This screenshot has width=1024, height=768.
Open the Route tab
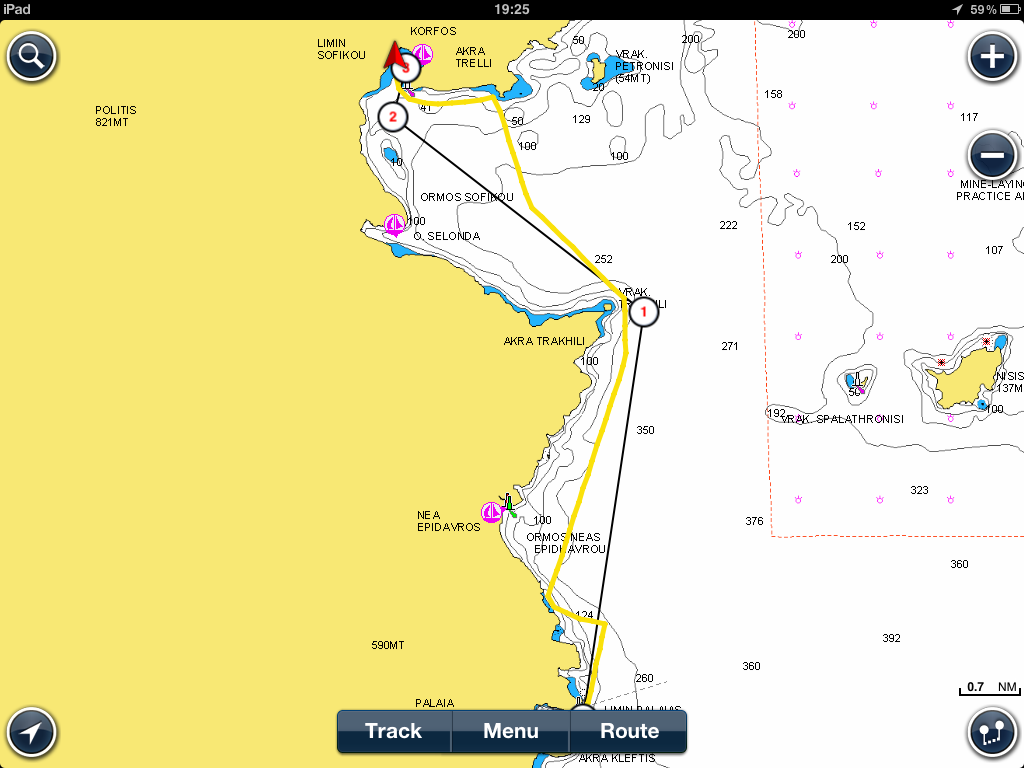[629, 731]
